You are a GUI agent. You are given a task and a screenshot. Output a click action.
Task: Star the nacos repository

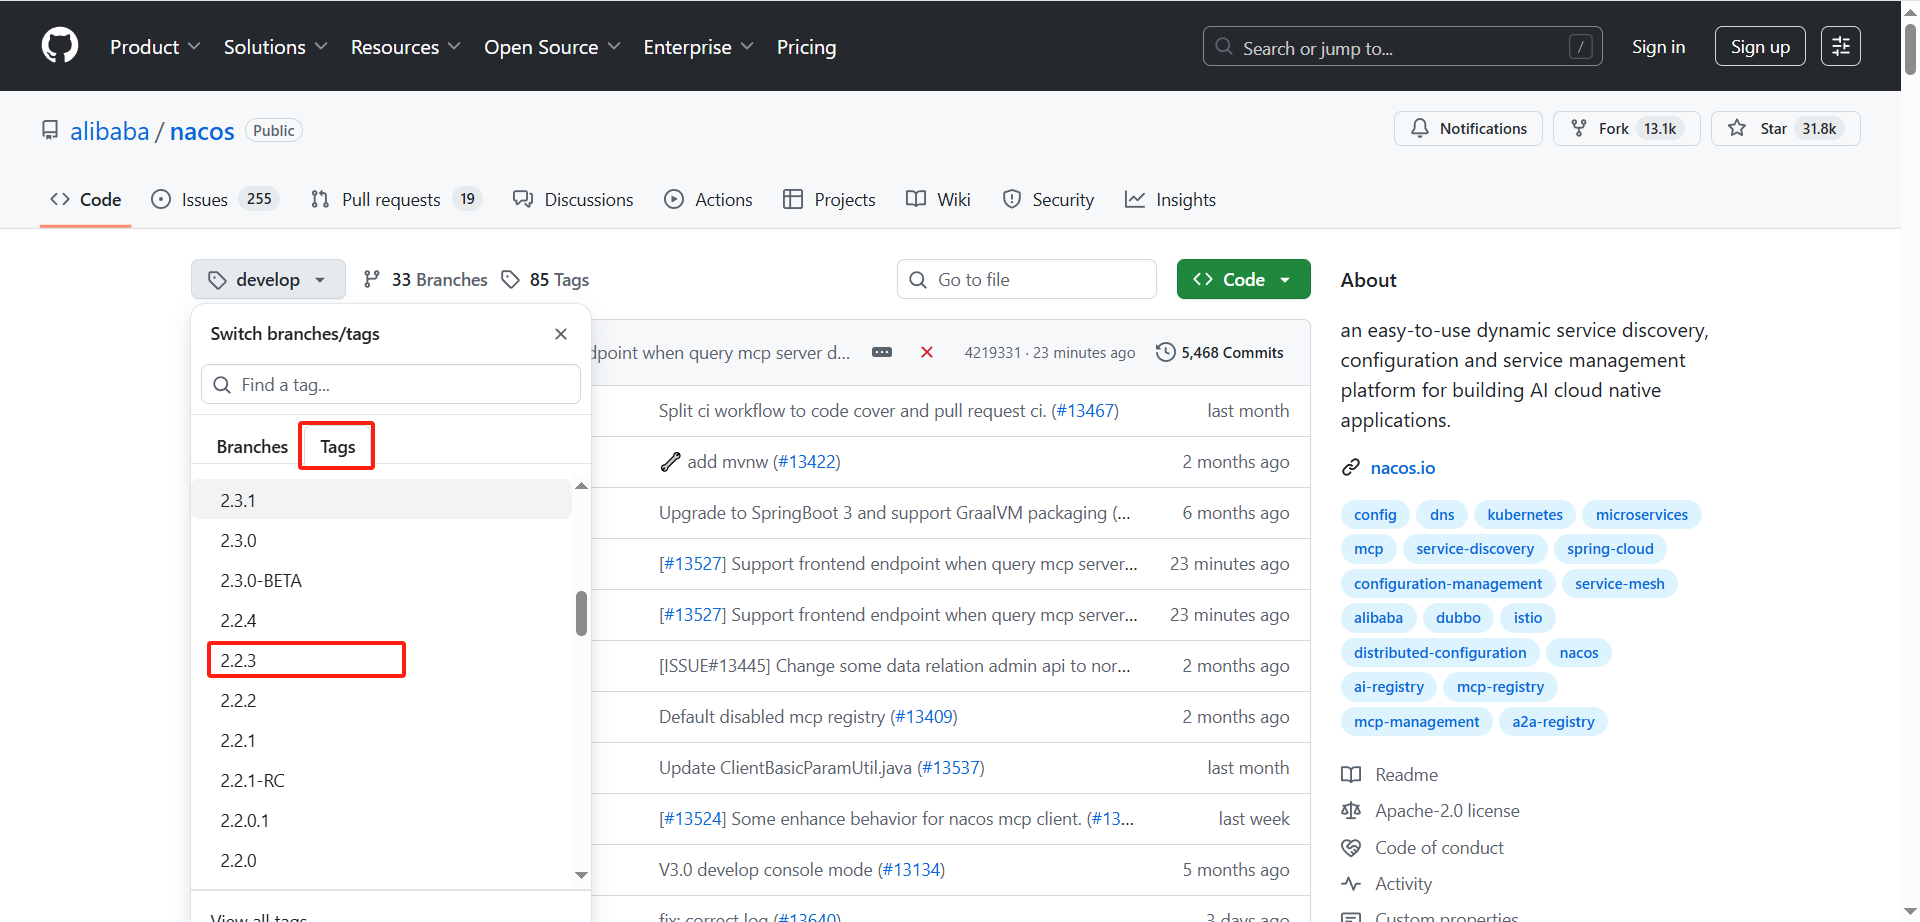[x=1785, y=128]
